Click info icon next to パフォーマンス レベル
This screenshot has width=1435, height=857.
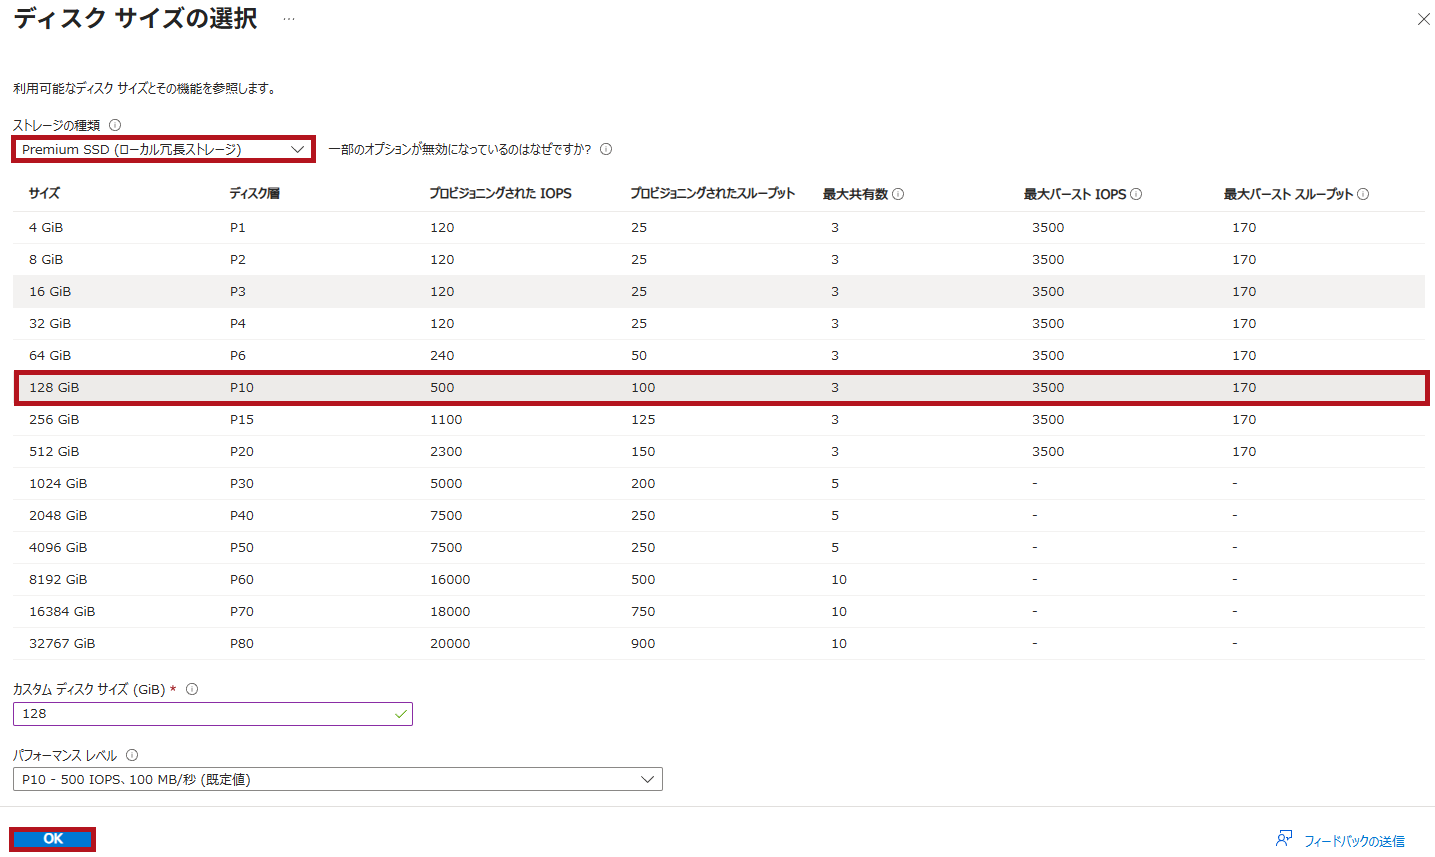[x=132, y=755]
